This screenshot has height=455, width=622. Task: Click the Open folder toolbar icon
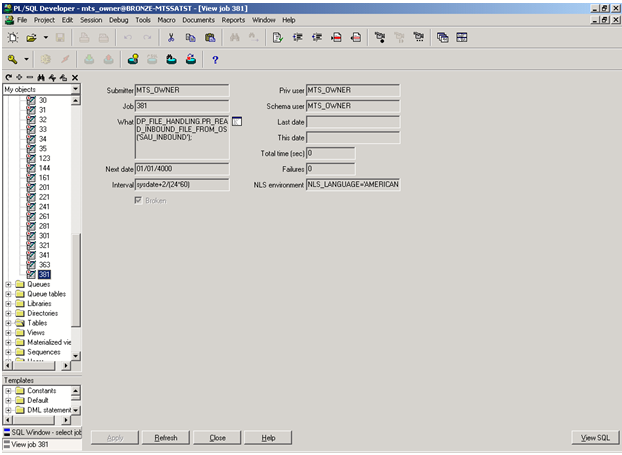coord(31,38)
